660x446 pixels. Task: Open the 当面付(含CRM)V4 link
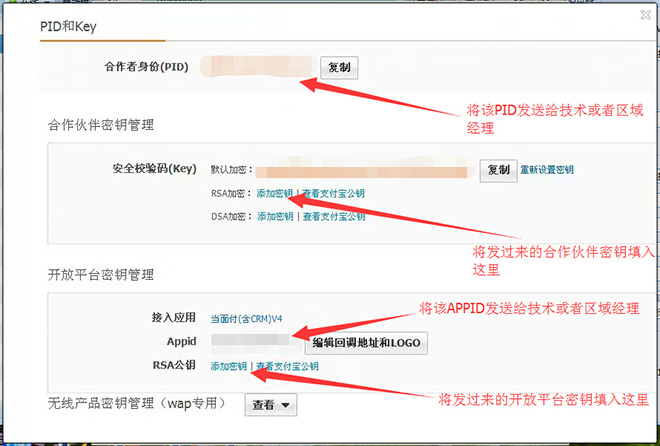(x=246, y=319)
